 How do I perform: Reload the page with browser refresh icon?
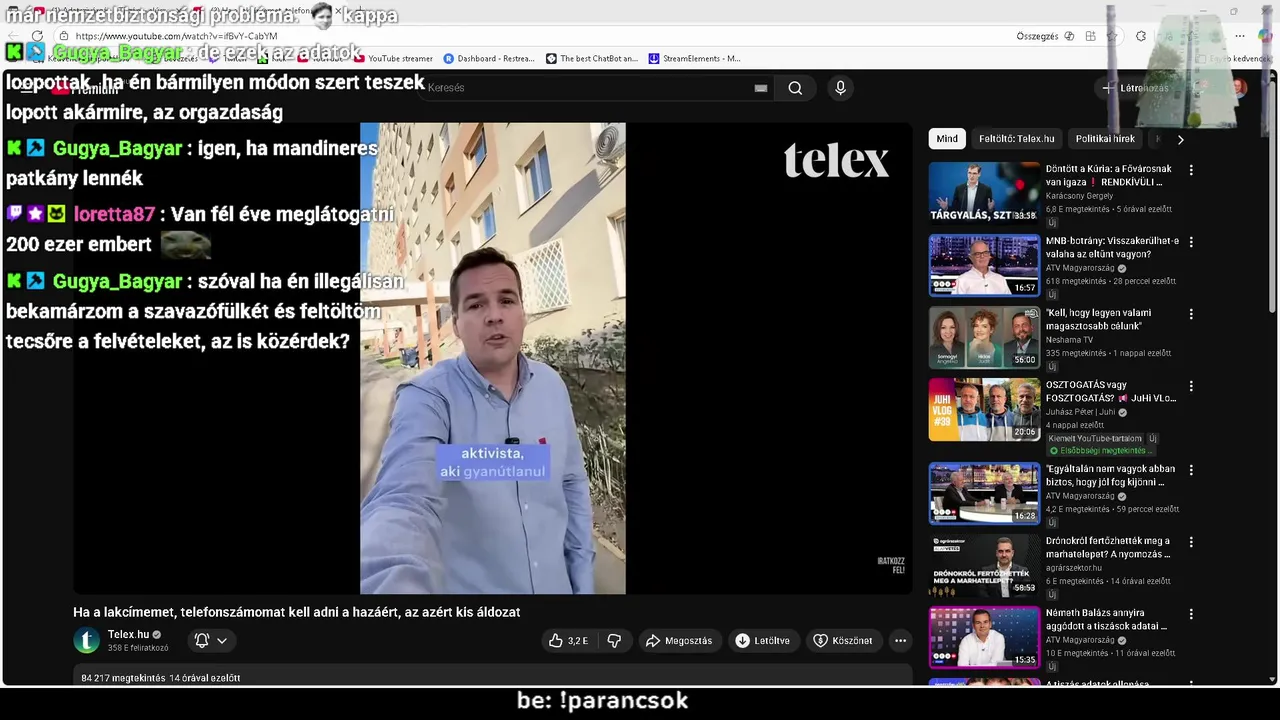coord(37,36)
